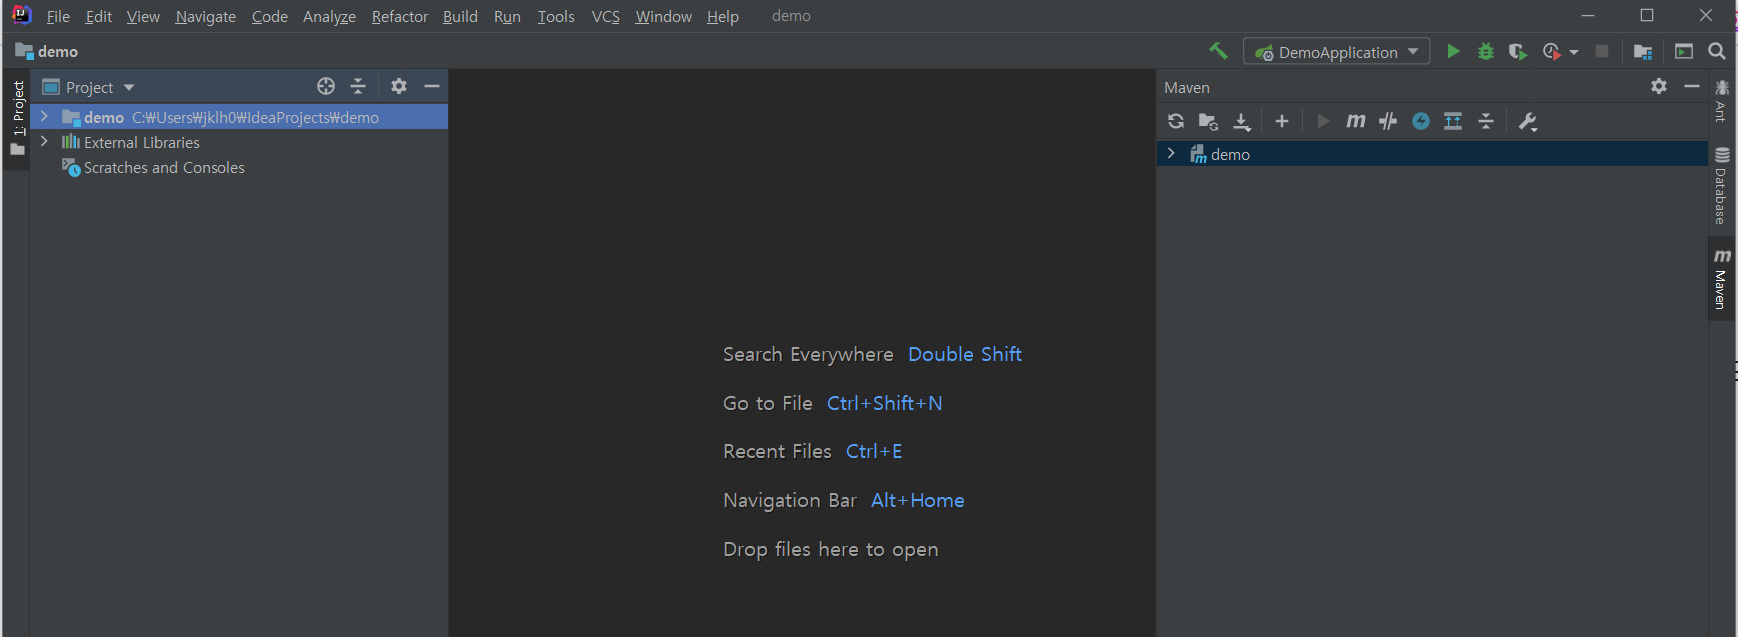Viewport: 1738px width, 637px height.
Task: Click the Build Project hammer icon
Action: point(1218,51)
